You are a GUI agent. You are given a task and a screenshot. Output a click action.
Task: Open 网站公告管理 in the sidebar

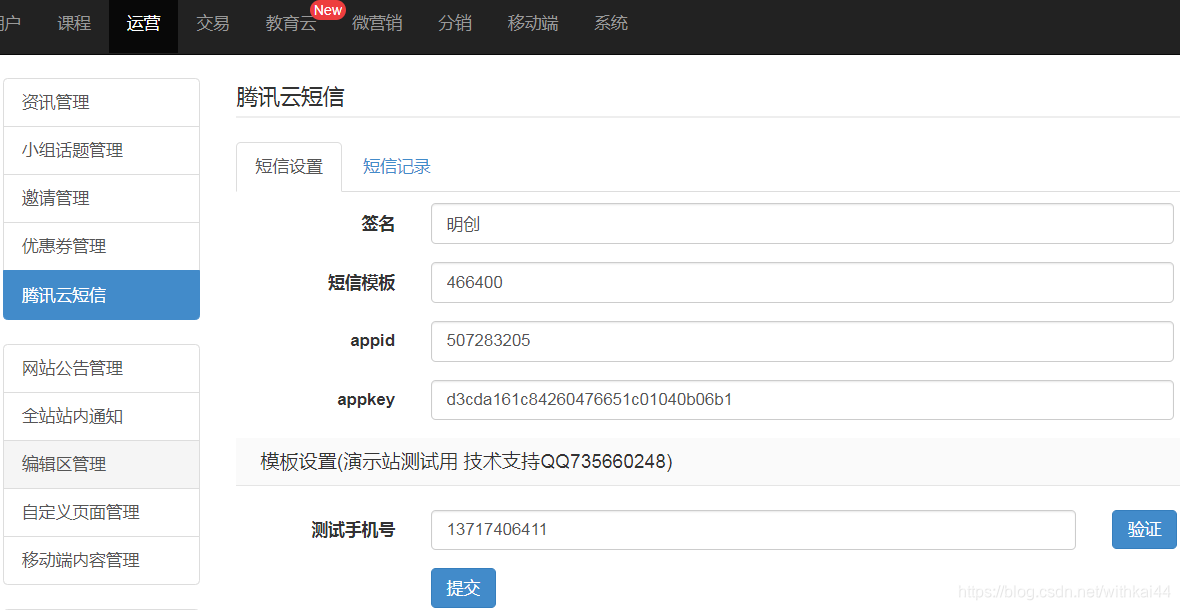(102, 369)
